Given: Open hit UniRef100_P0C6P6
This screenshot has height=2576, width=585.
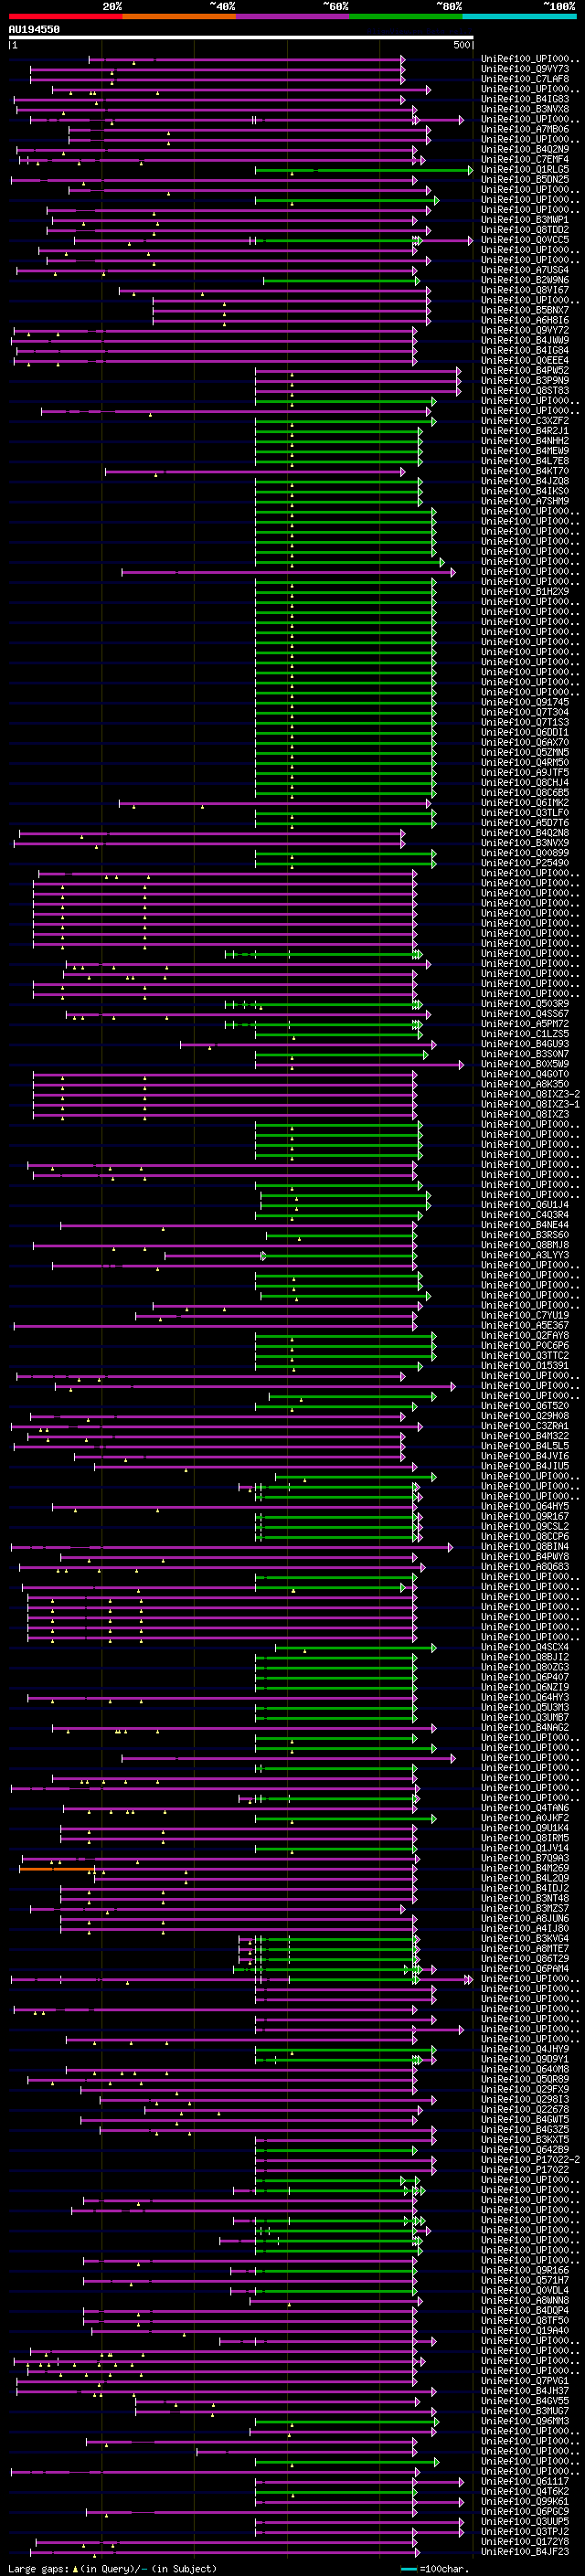Looking at the screenshot, I should pos(525,1346).
